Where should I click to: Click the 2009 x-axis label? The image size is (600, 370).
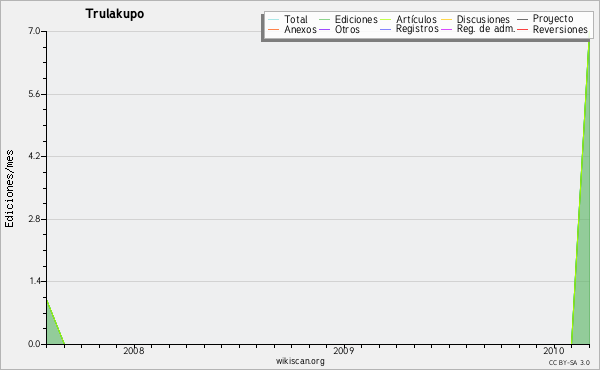344,350
